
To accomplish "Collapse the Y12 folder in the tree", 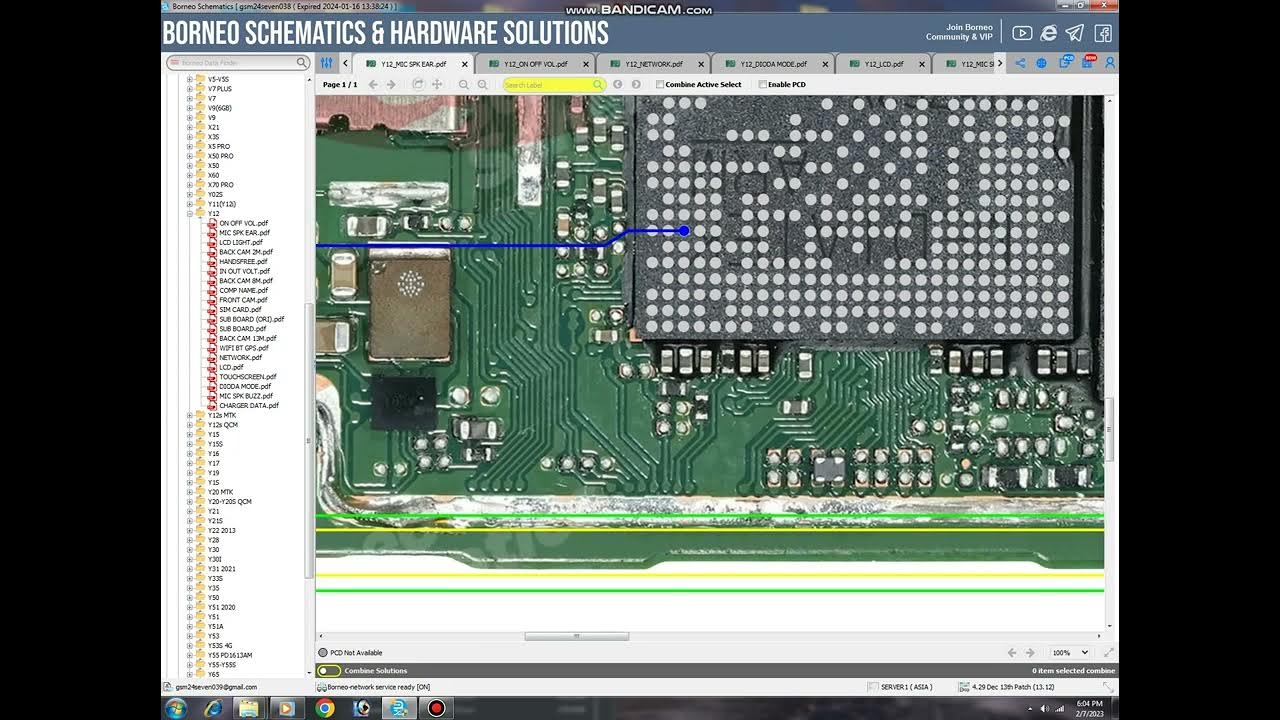I will pyautogui.click(x=190, y=214).
